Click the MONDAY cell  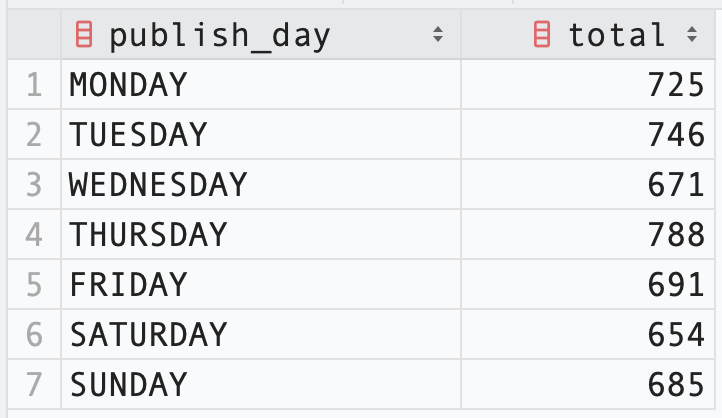[261, 85]
